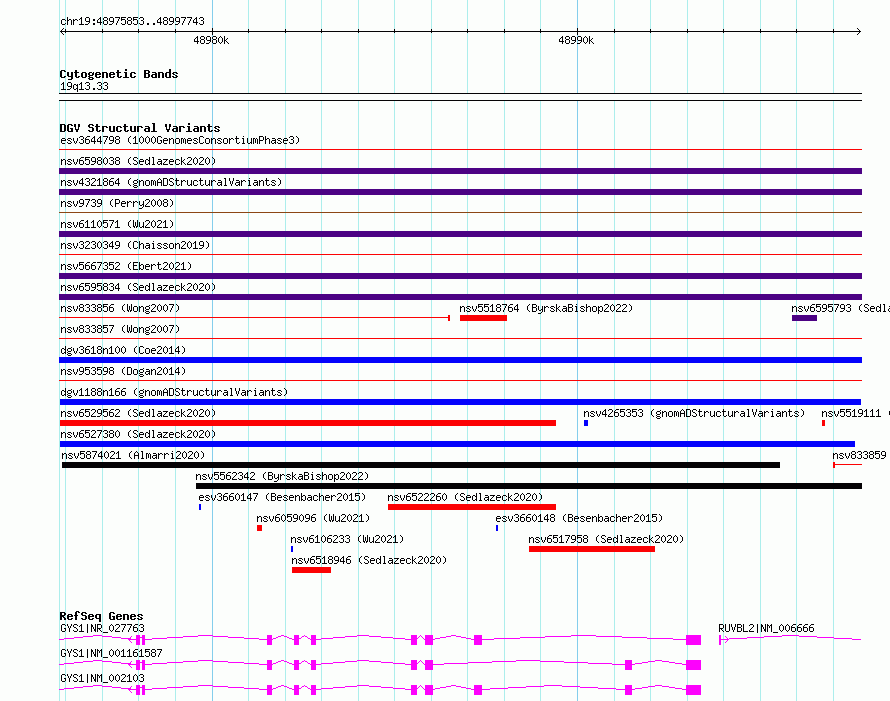Click the 19q13.33 cytogenetic band label

point(84,86)
